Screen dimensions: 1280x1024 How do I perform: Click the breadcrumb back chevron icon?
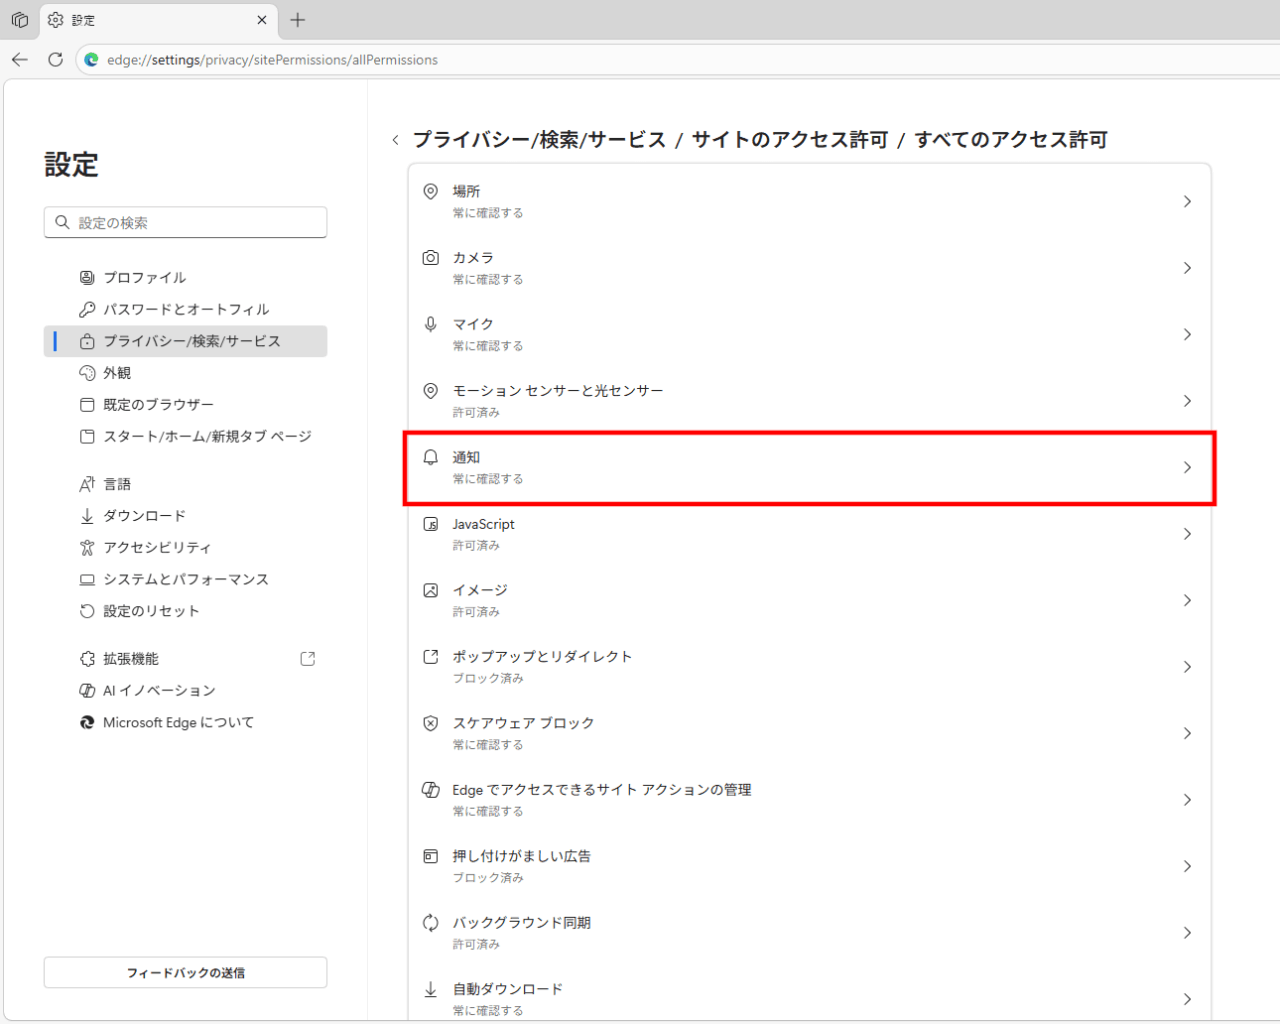coord(396,140)
